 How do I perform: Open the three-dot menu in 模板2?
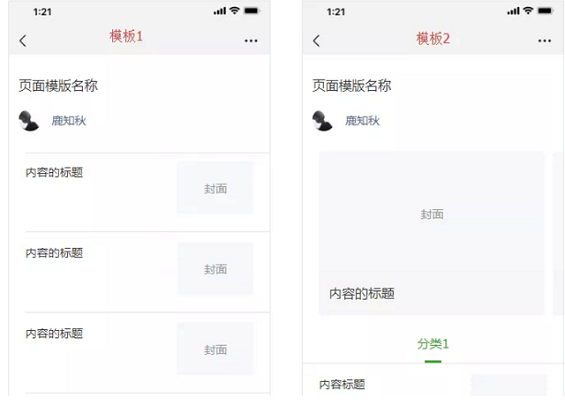click(544, 41)
